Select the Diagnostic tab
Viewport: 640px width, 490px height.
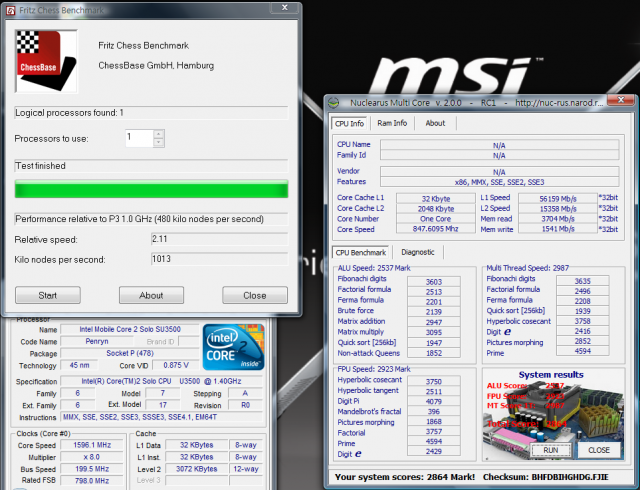(418, 252)
